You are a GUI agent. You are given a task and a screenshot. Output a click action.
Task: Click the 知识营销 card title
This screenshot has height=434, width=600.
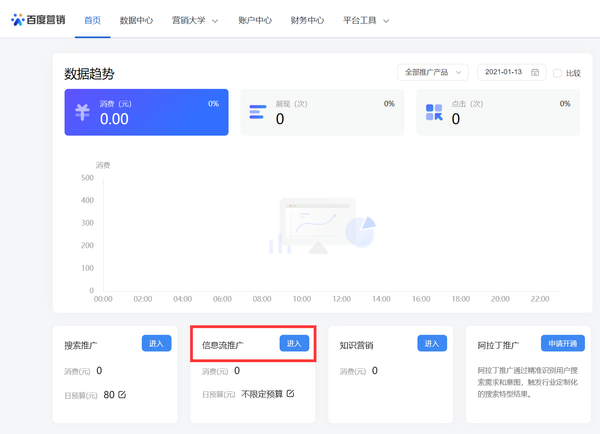pos(356,345)
